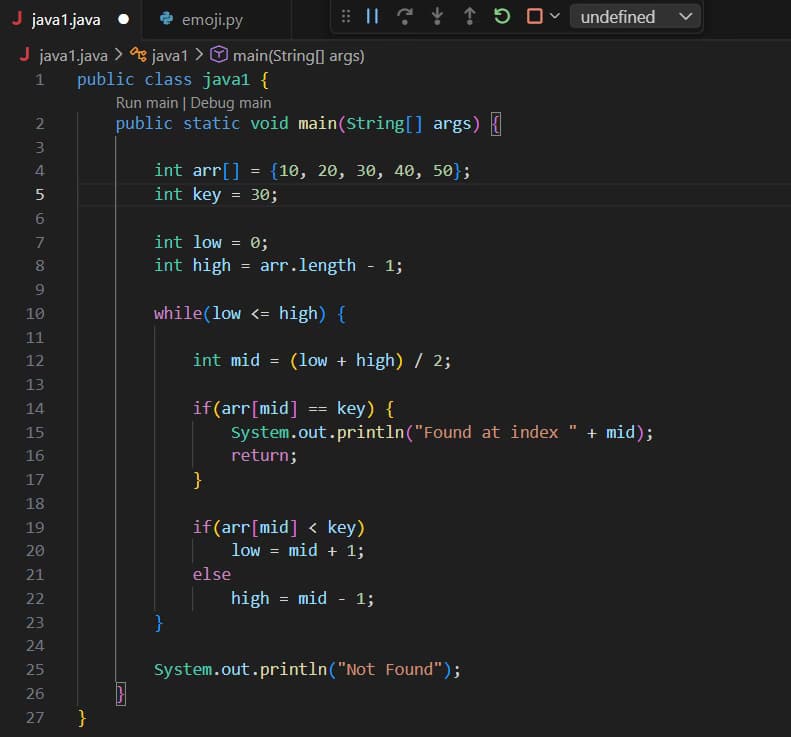The width and height of the screenshot is (791, 737).
Task: Click 'while(low <= high)' statement
Action: 240,314
